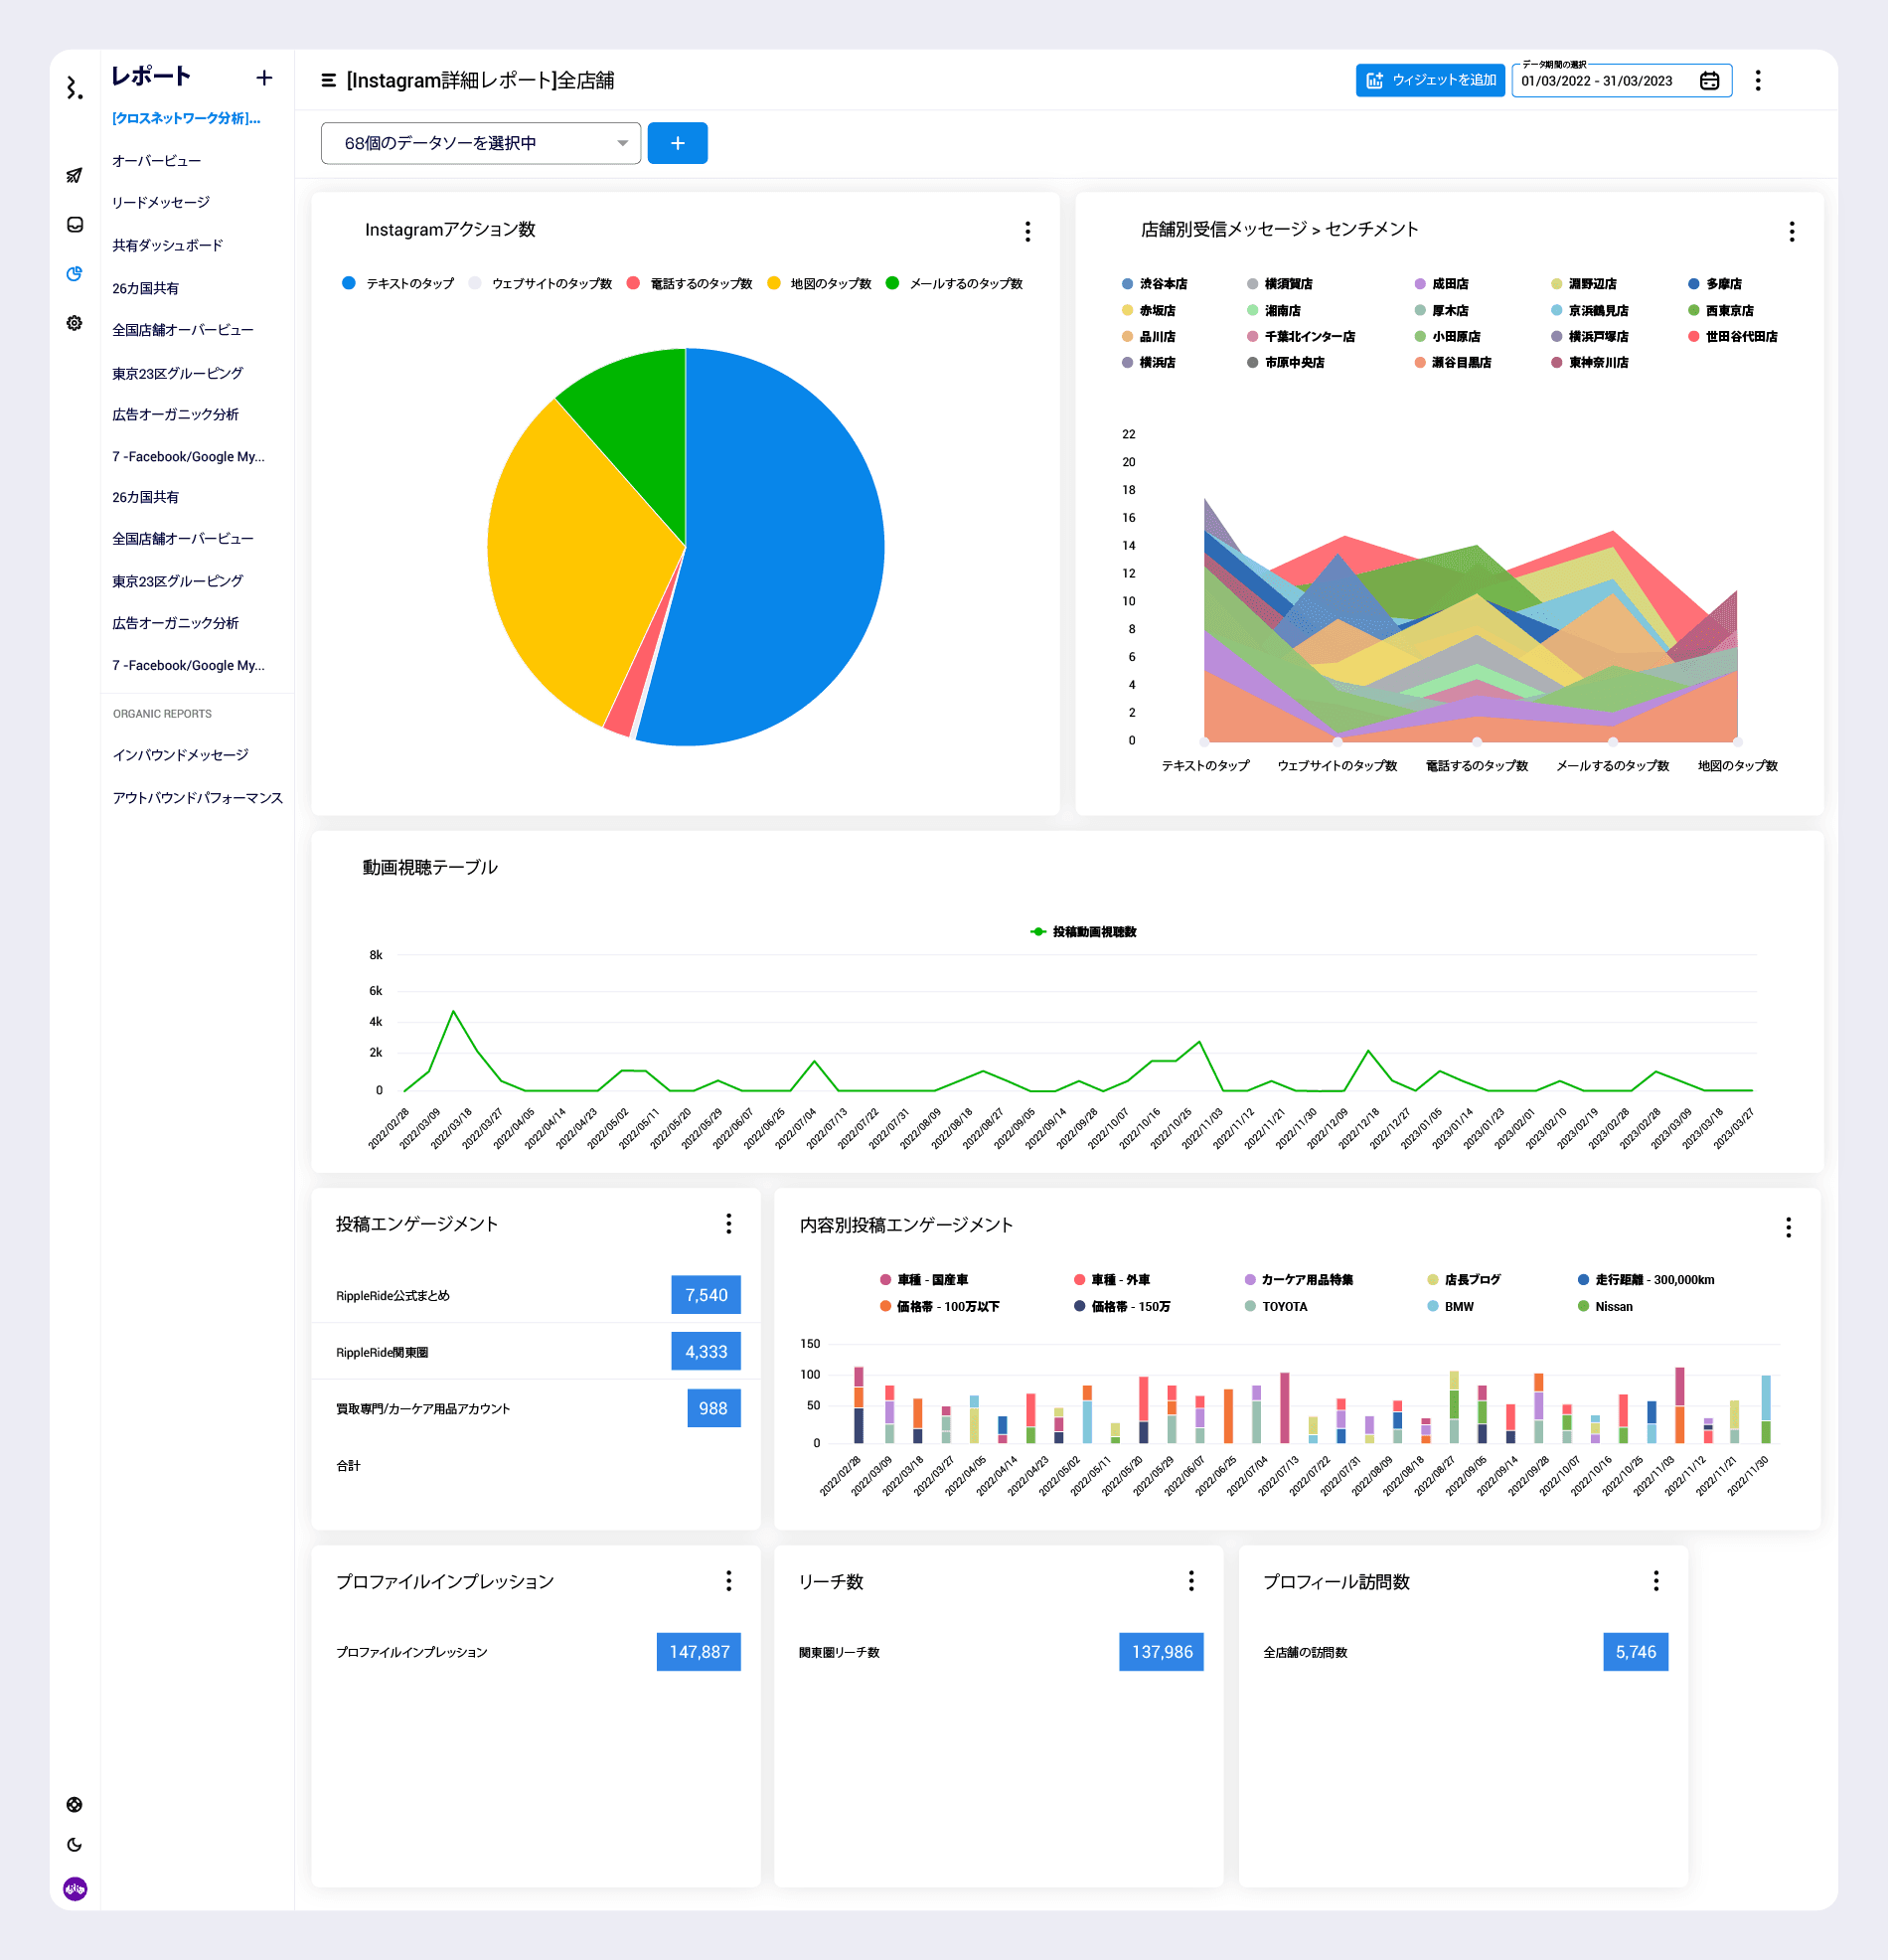Open settings gear icon in sidebar
The width and height of the screenshot is (1888, 1960).
pos(74,323)
